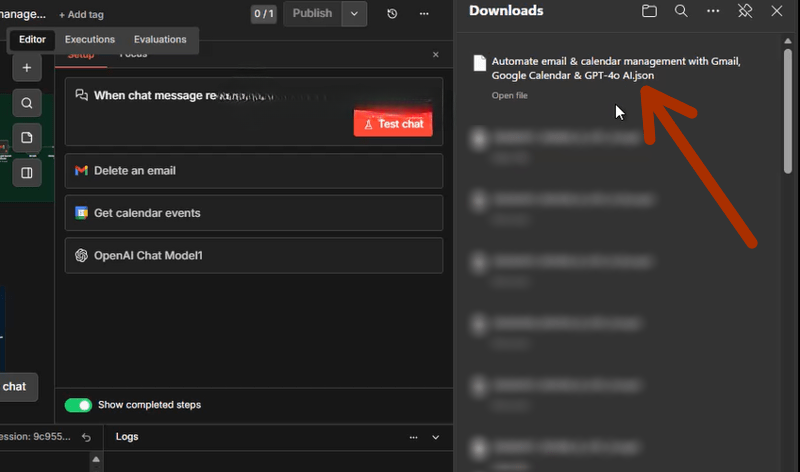Image resolution: width=800 pixels, height=472 pixels.
Task: Select the Delete an email step
Action: pos(254,171)
